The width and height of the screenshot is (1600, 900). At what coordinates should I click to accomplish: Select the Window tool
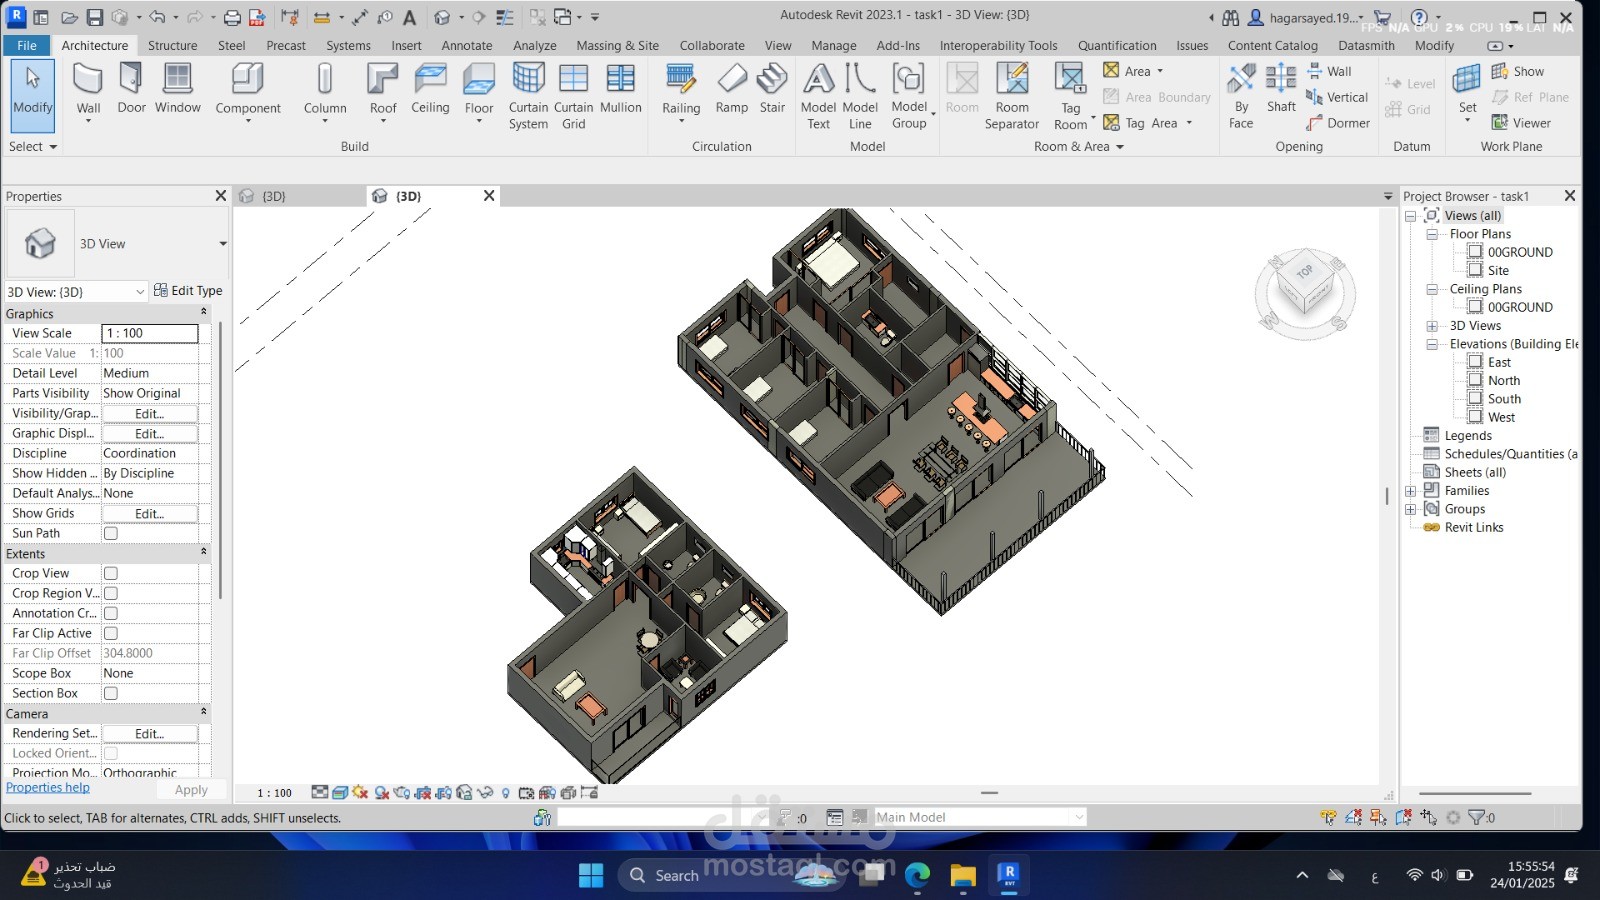click(x=178, y=89)
